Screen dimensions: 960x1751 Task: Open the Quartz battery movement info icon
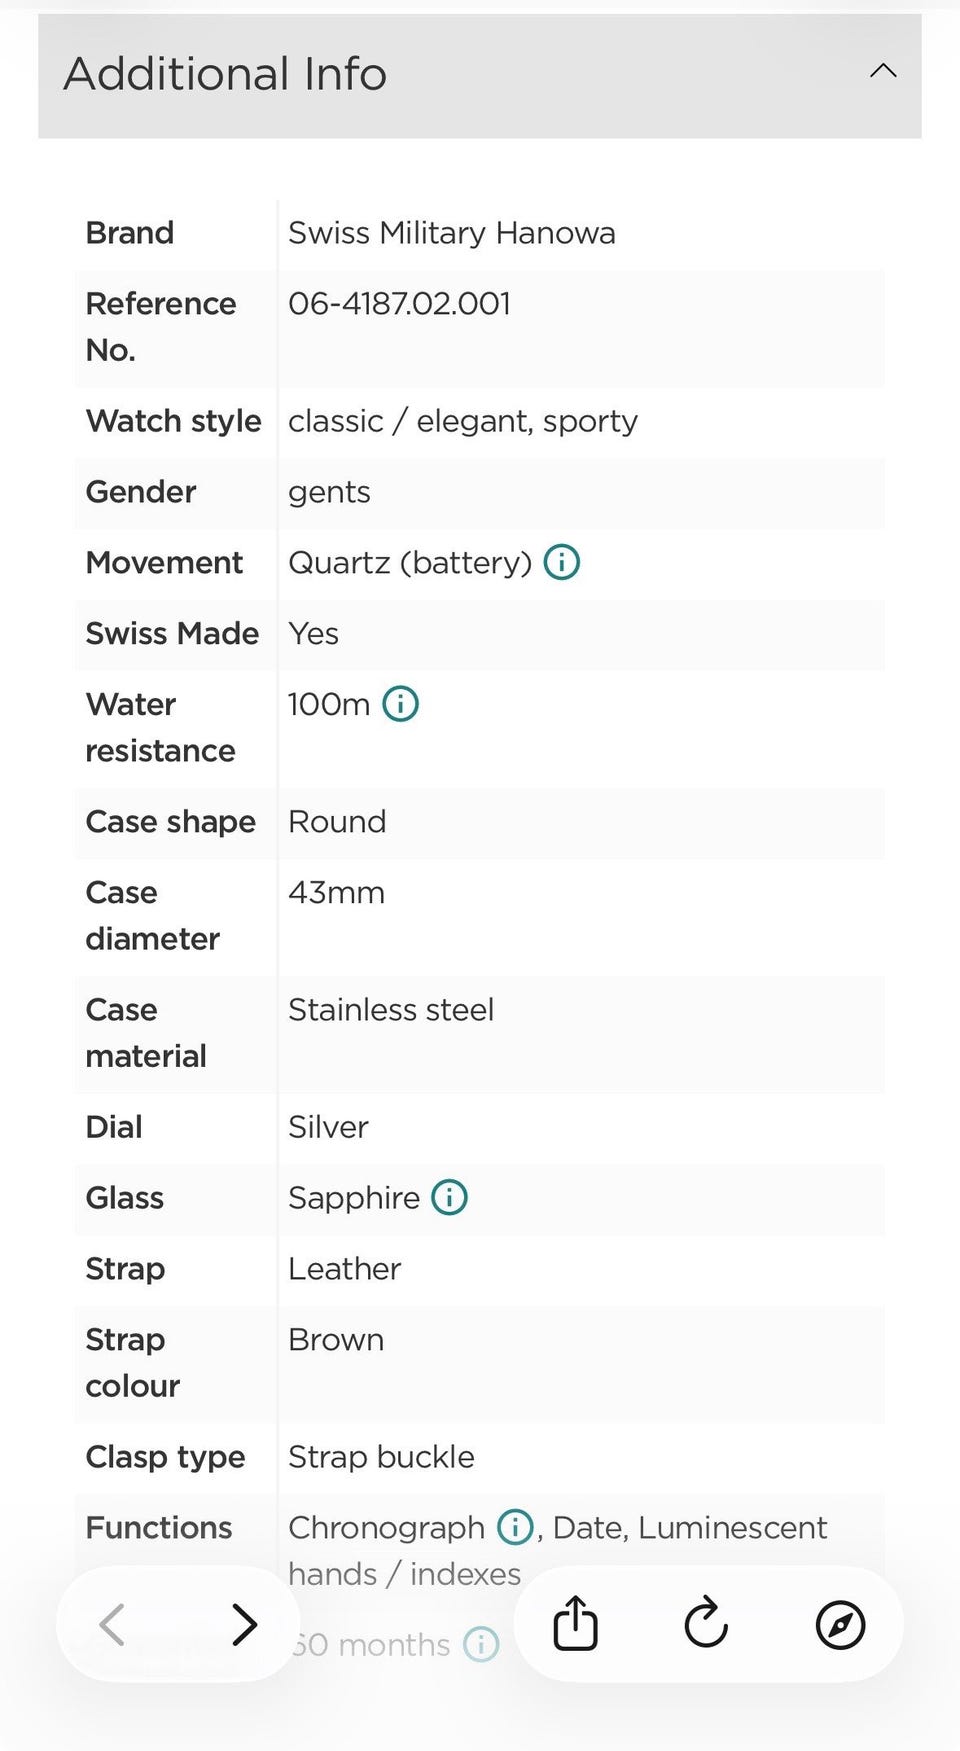562,562
